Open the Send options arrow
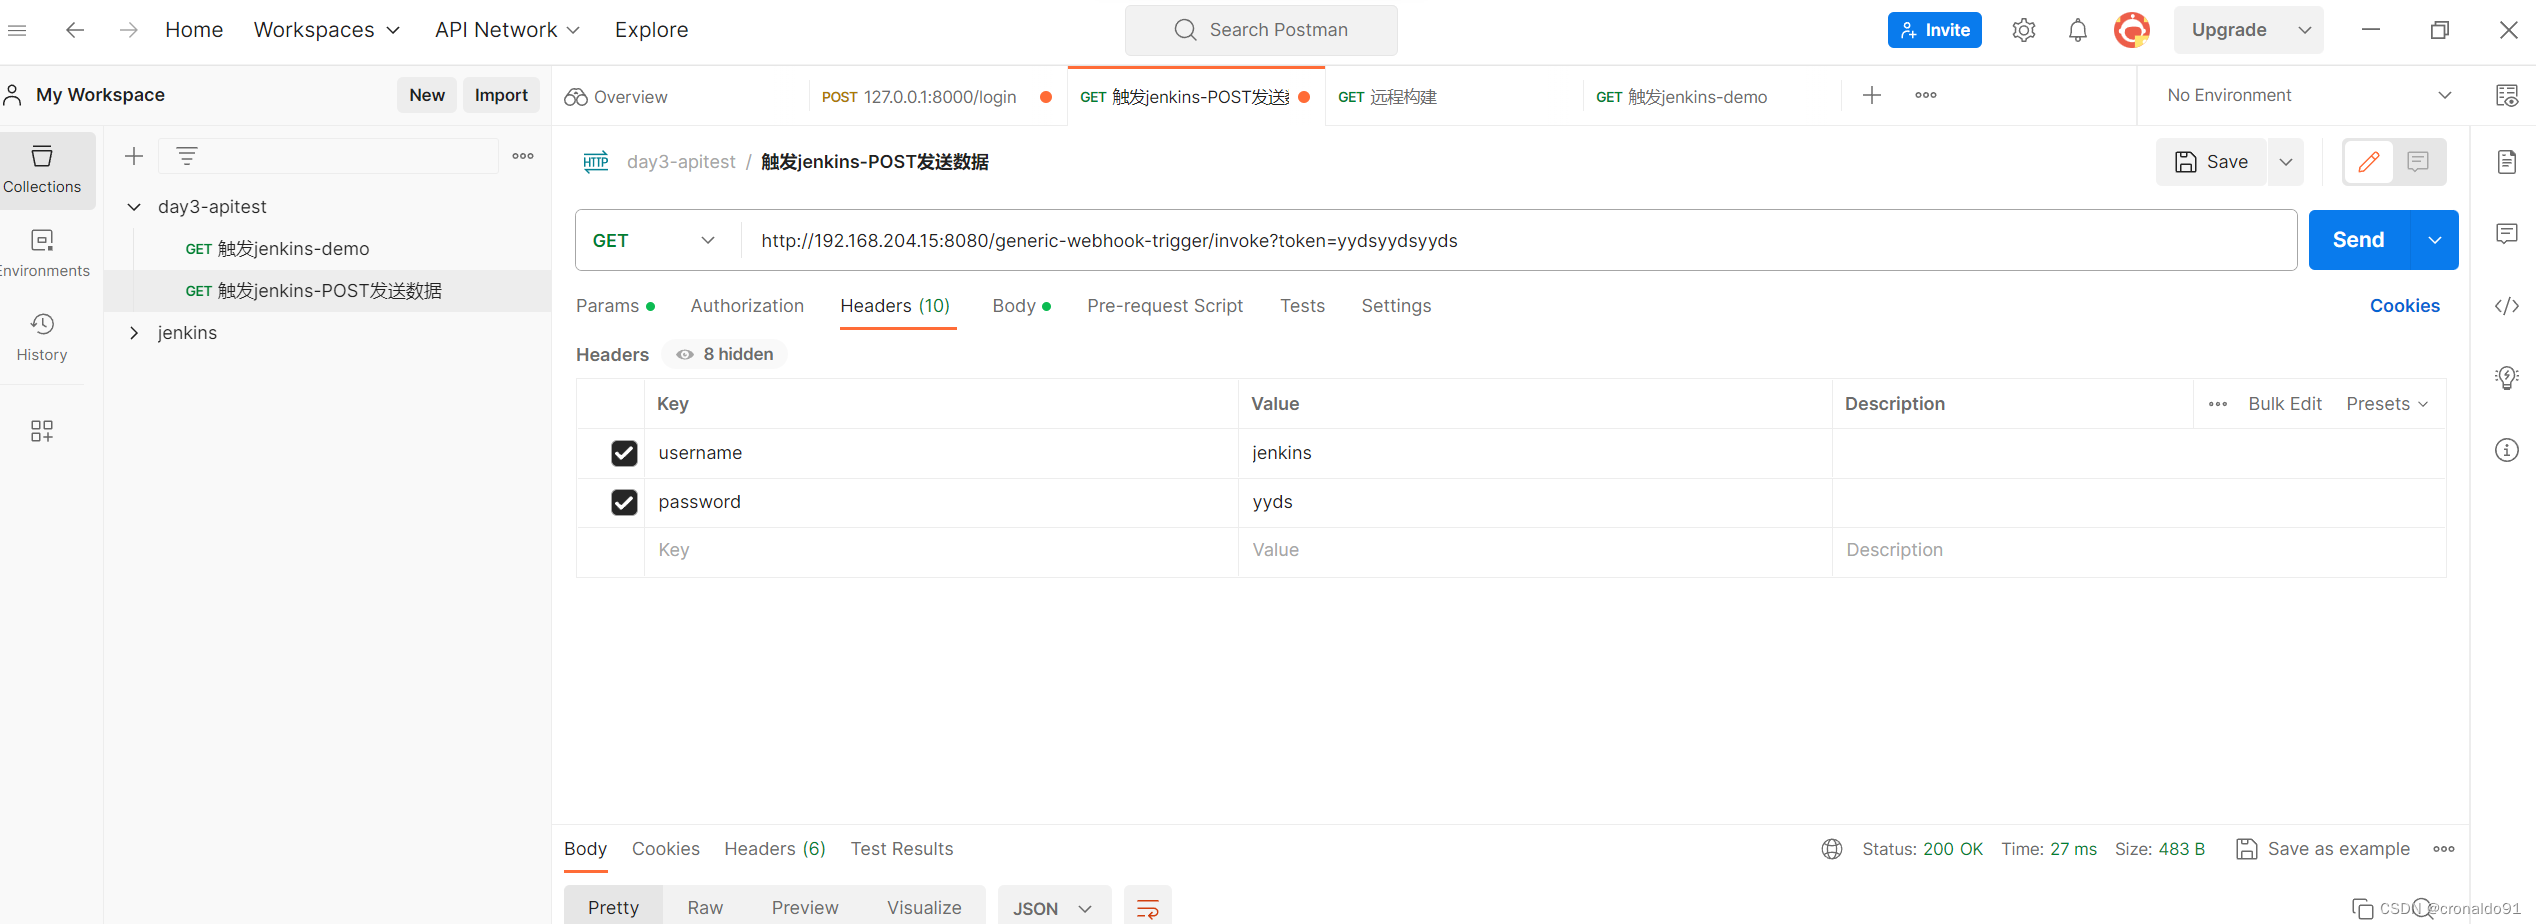Image resolution: width=2536 pixels, height=924 pixels. 2435,240
